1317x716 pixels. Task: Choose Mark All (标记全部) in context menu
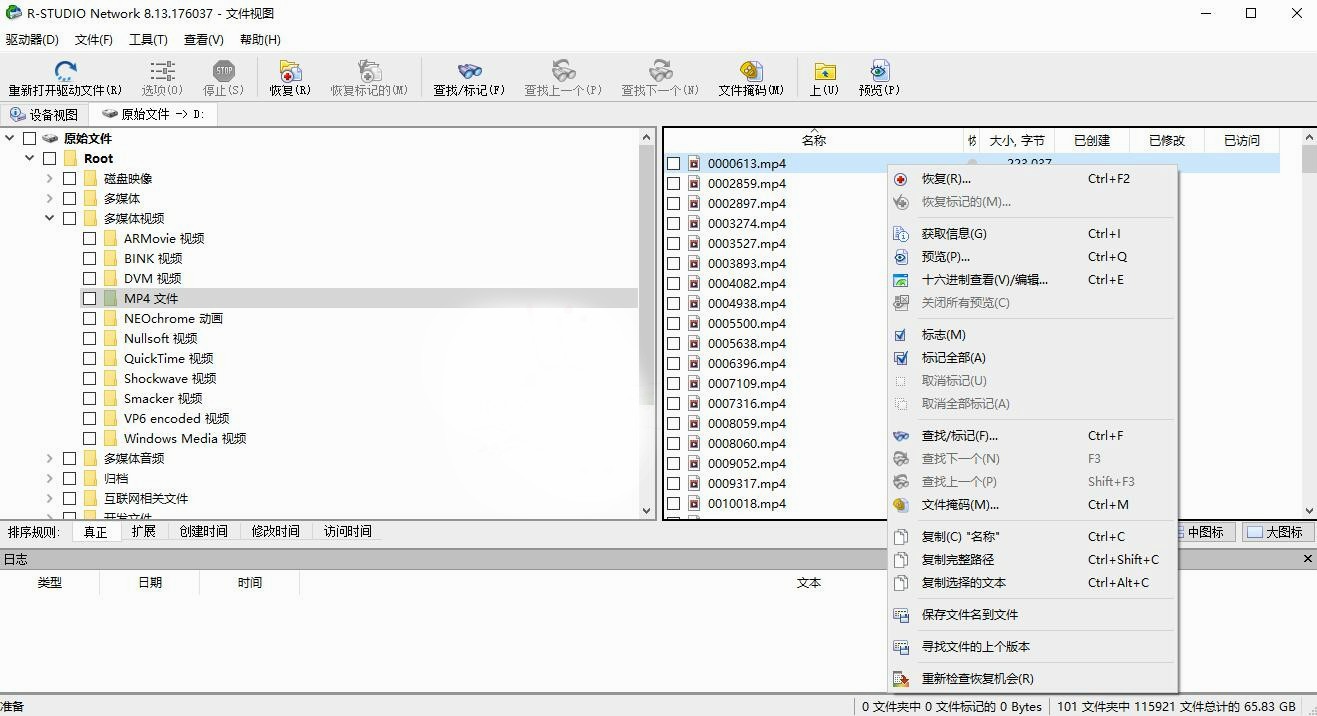point(953,358)
